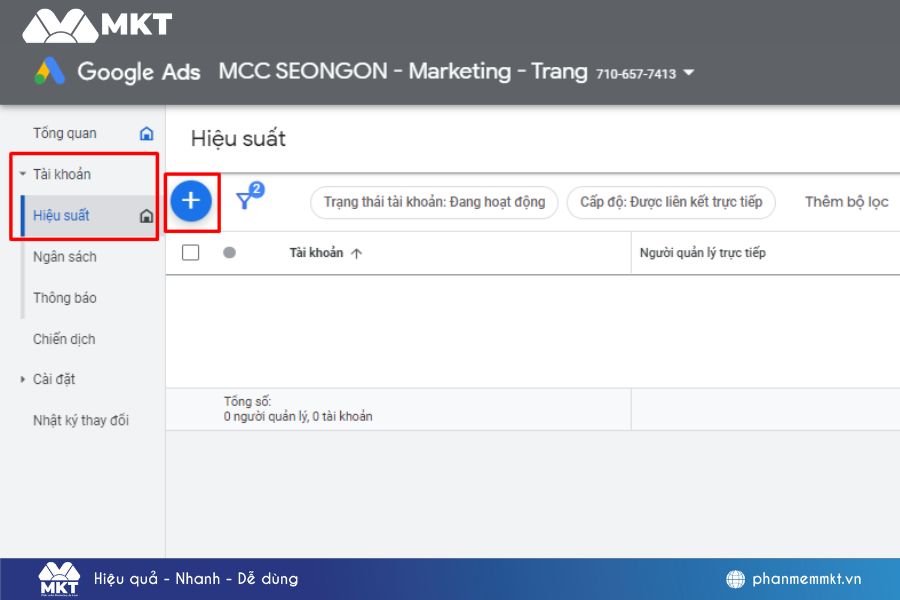Toggle the select-all checkbox in table header
The image size is (900, 600).
pyautogui.click(x=190, y=253)
